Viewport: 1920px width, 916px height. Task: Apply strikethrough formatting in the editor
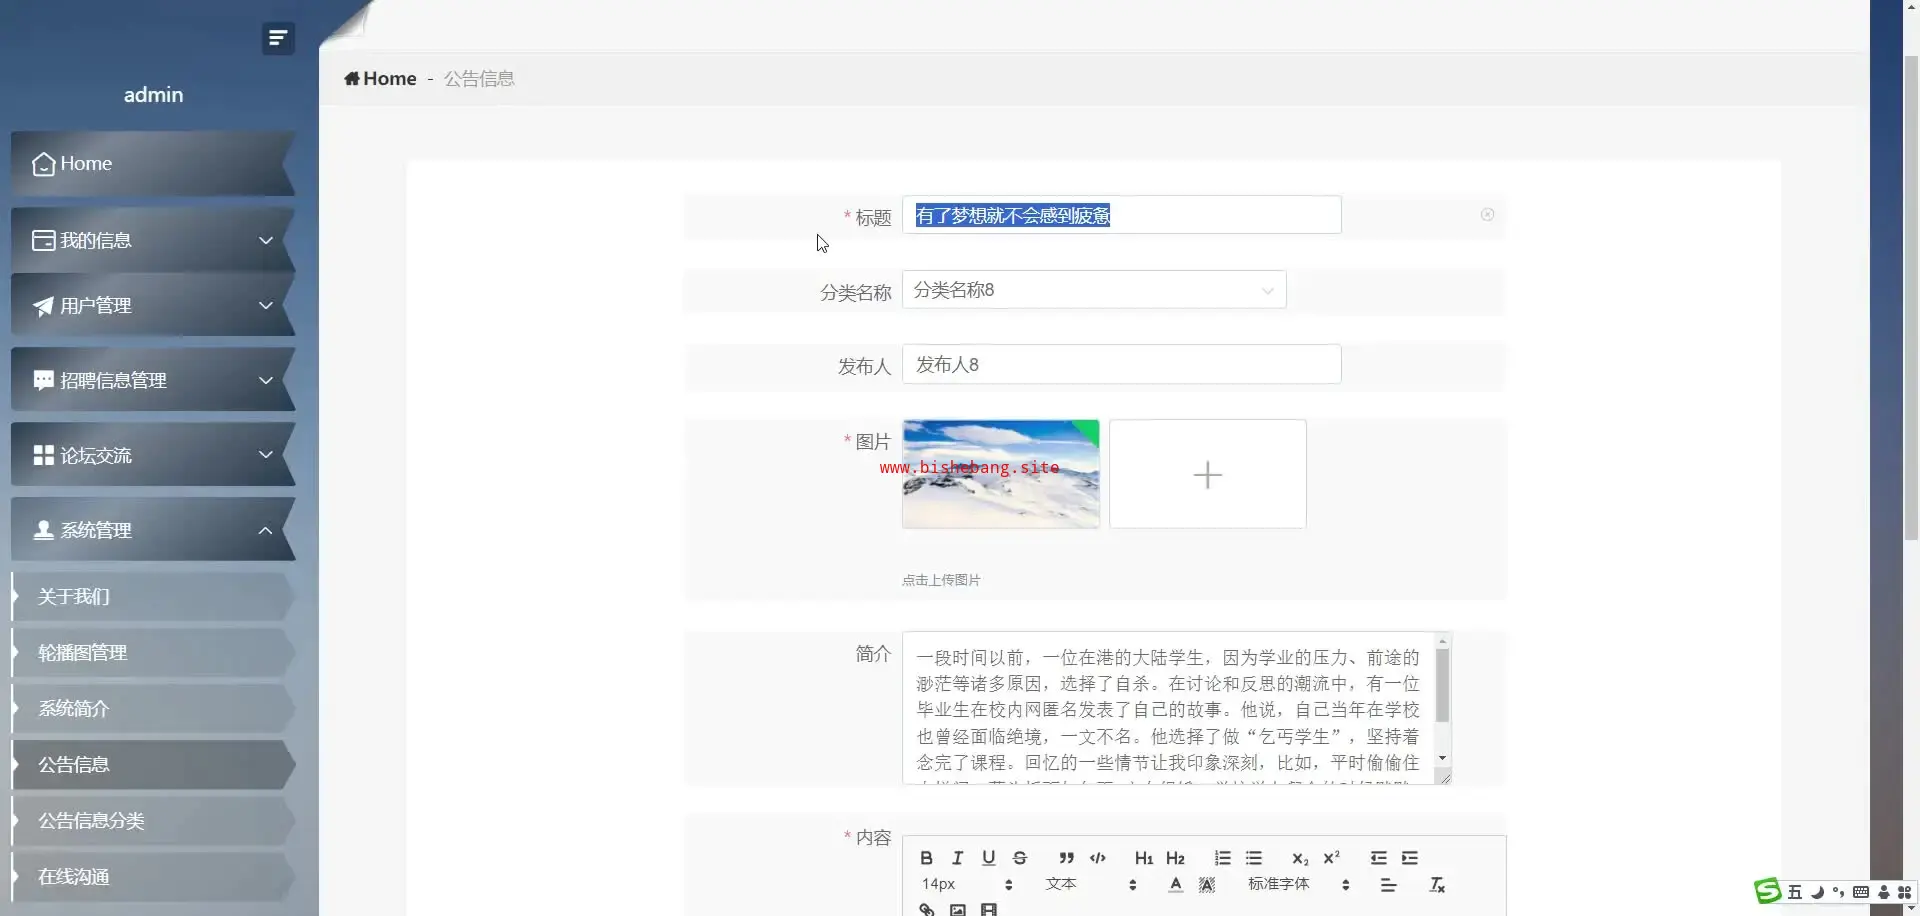1019,858
